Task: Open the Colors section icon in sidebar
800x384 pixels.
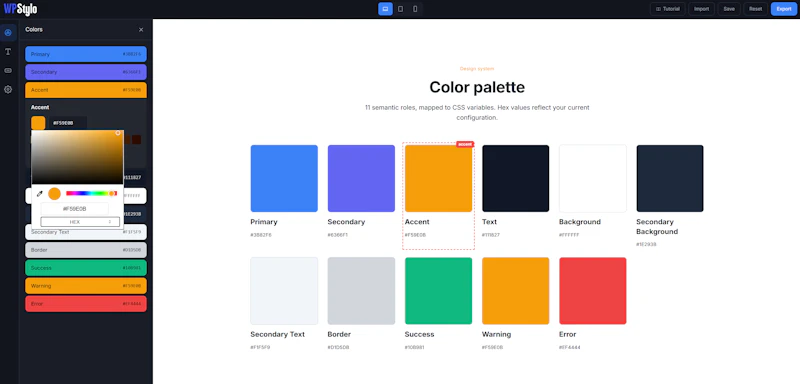Action: [8, 33]
